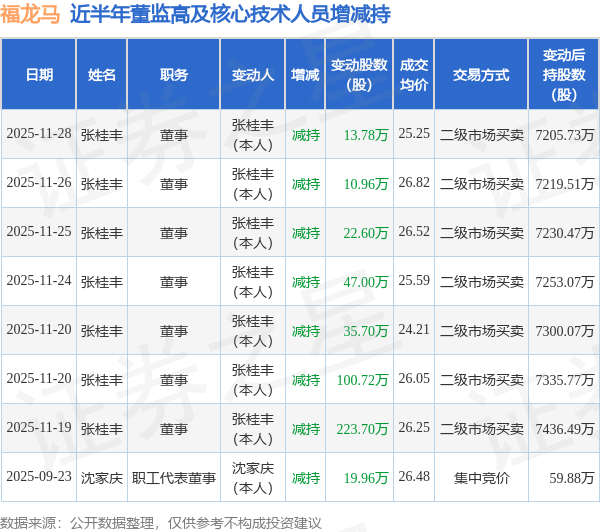The height and width of the screenshot is (532, 600).
Task: Click the share change value 100.72万
Action: coord(362,380)
